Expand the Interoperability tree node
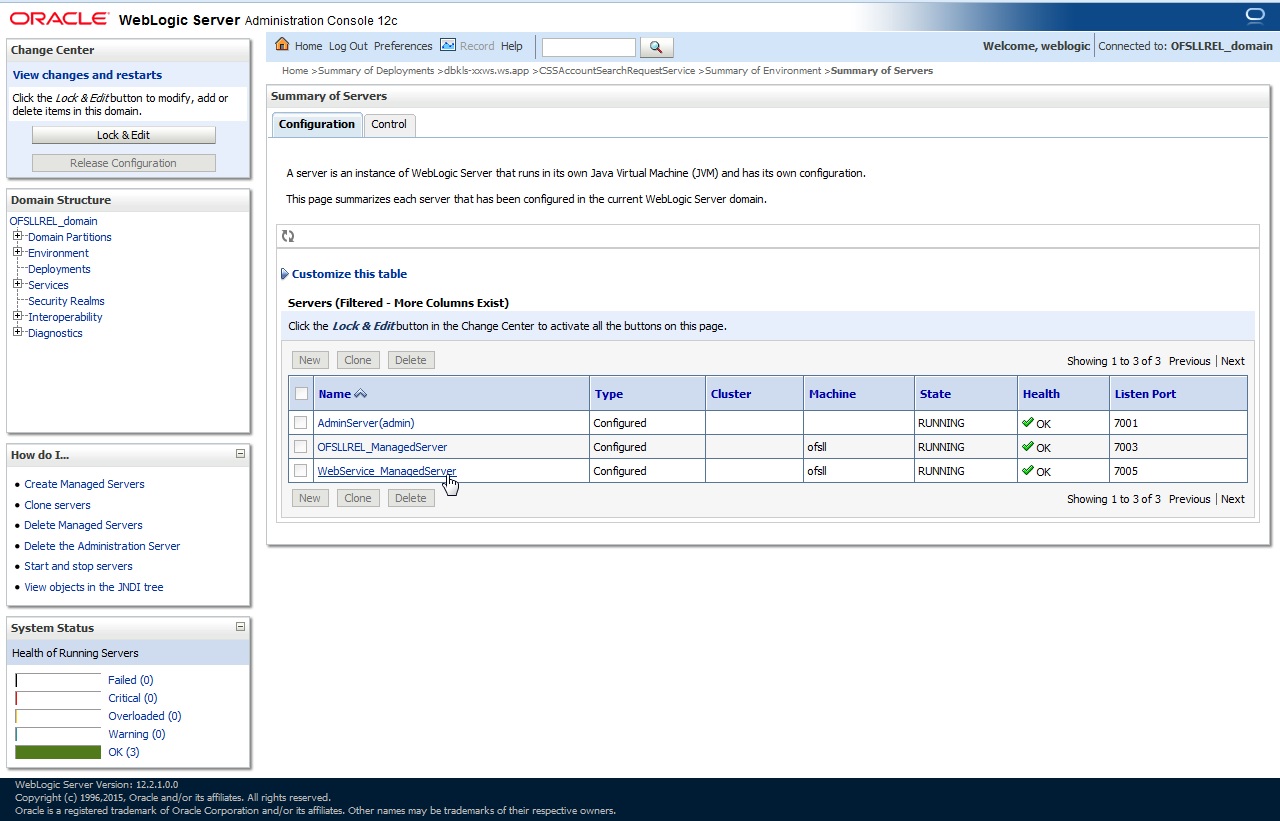The width and height of the screenshot is (1280, 821). click(x=17, y=316)
